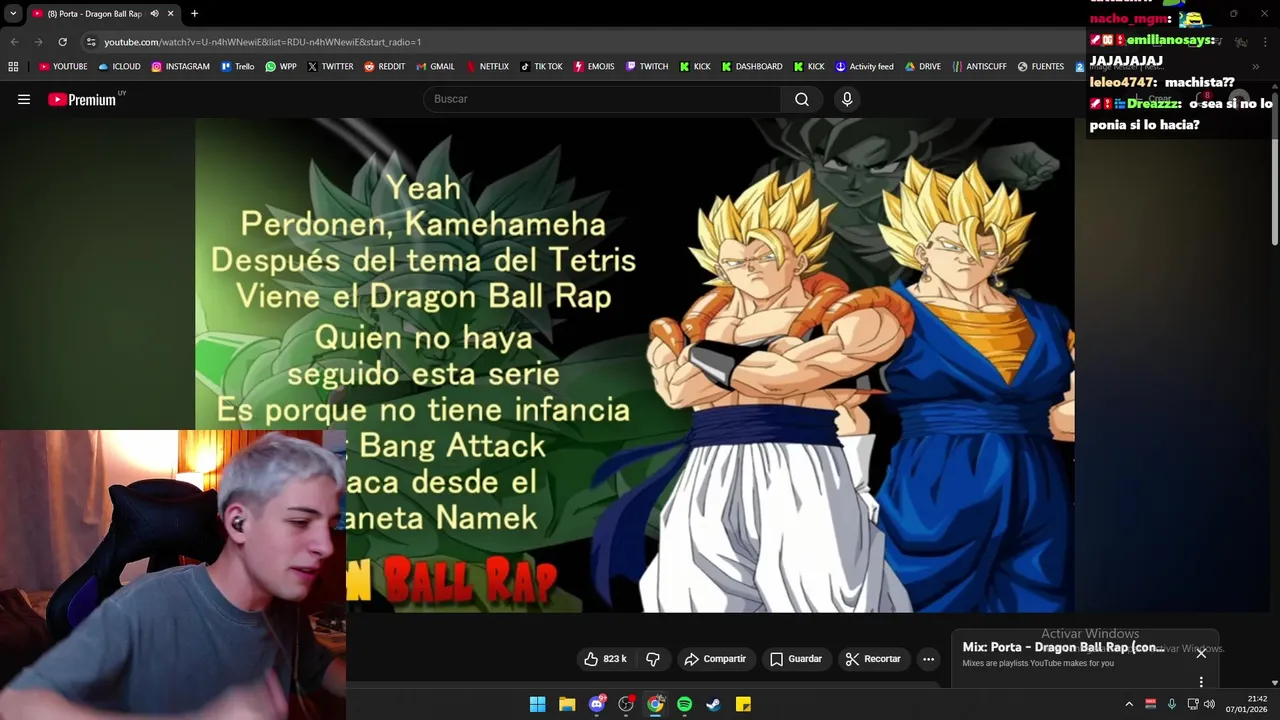
Task: Open Discord from the taskbar
Action: [x=597, y=704]
